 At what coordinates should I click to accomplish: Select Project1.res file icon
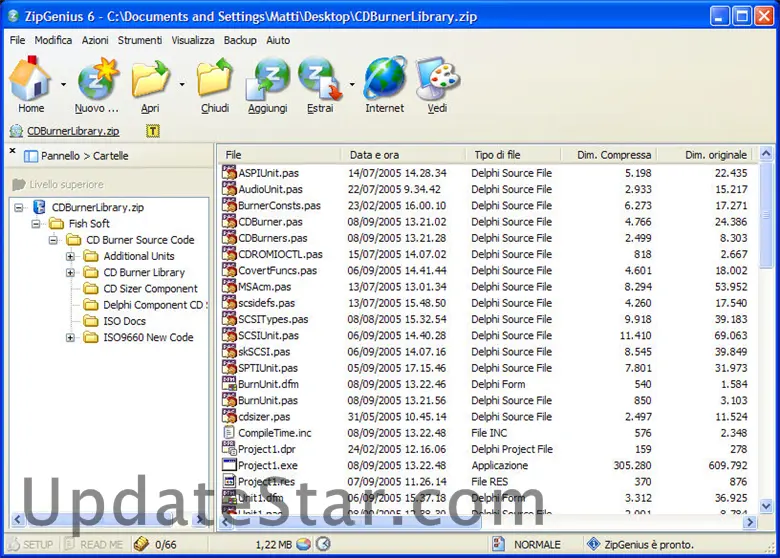click(229, 481)
